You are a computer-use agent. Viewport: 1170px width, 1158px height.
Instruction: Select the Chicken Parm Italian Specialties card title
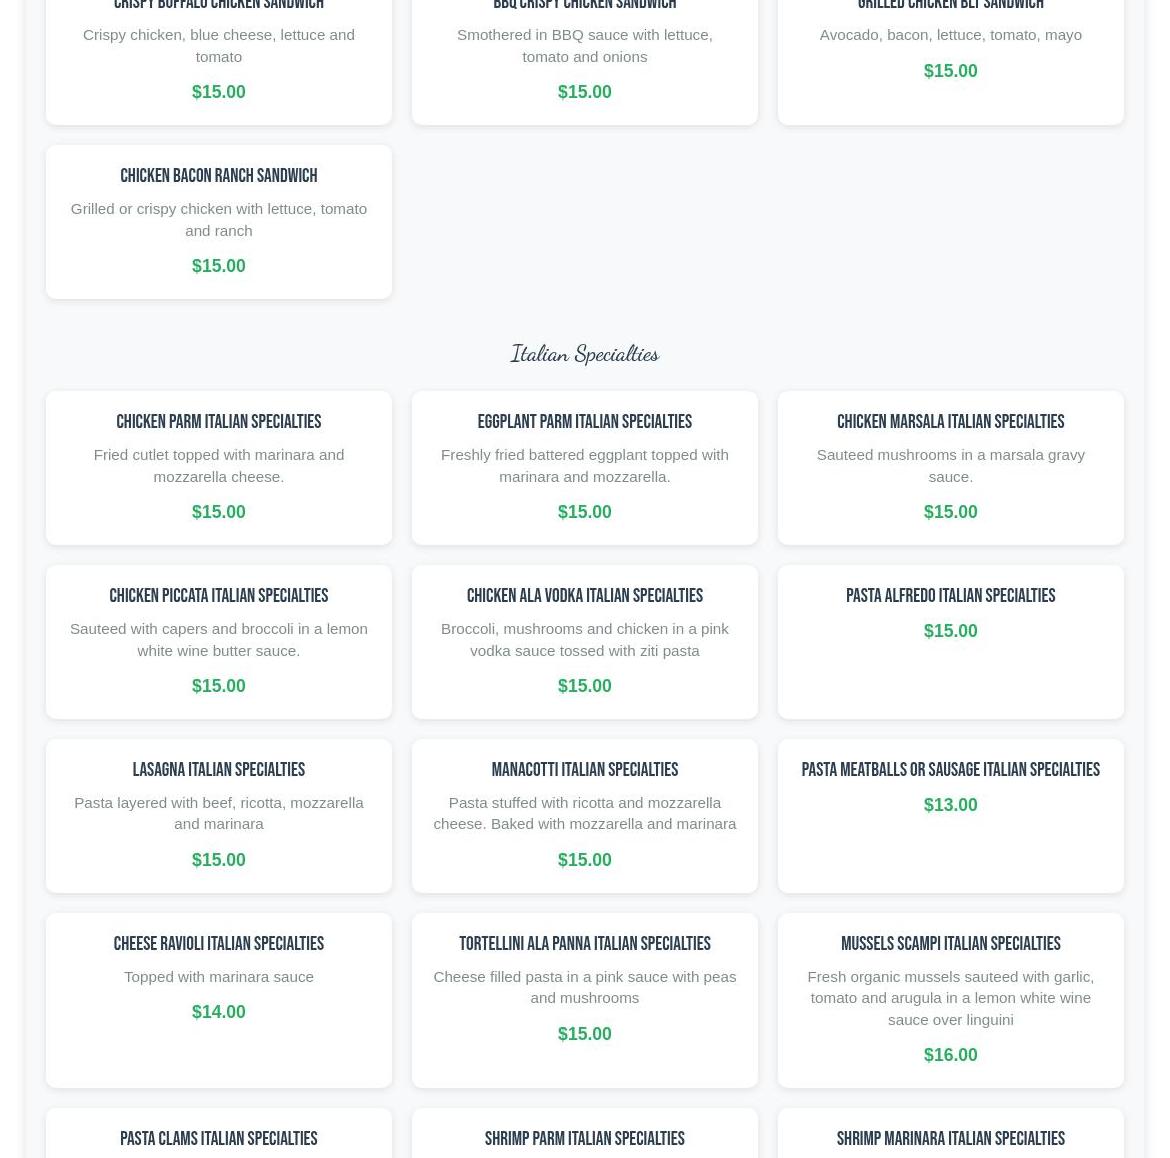click(x=218, y=422)
